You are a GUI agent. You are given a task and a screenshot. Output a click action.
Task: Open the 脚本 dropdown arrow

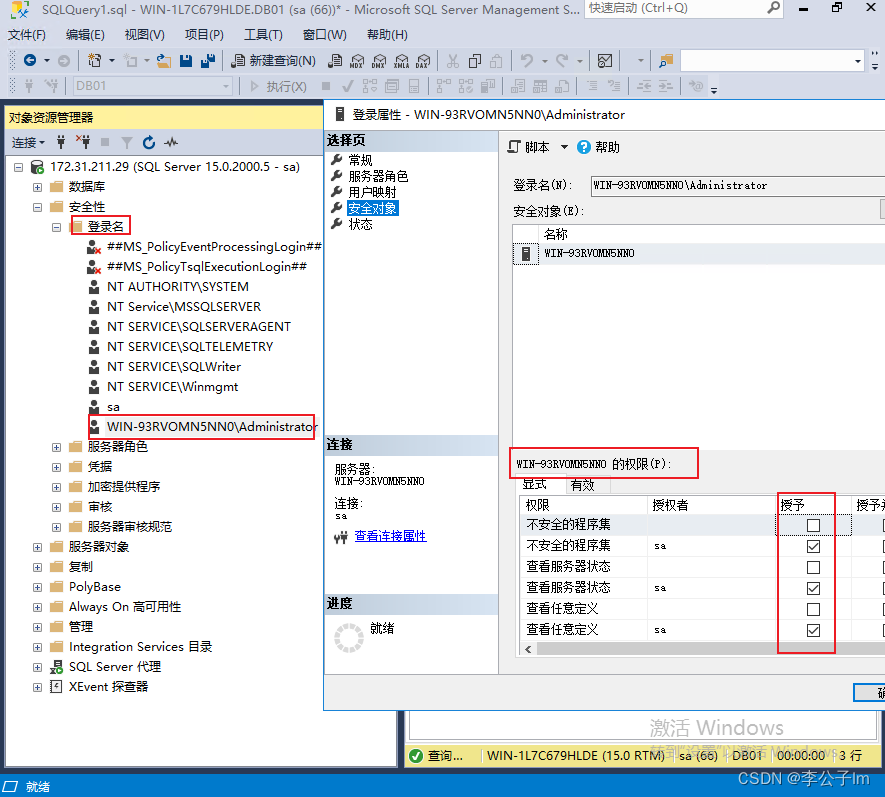coord(564,147)
